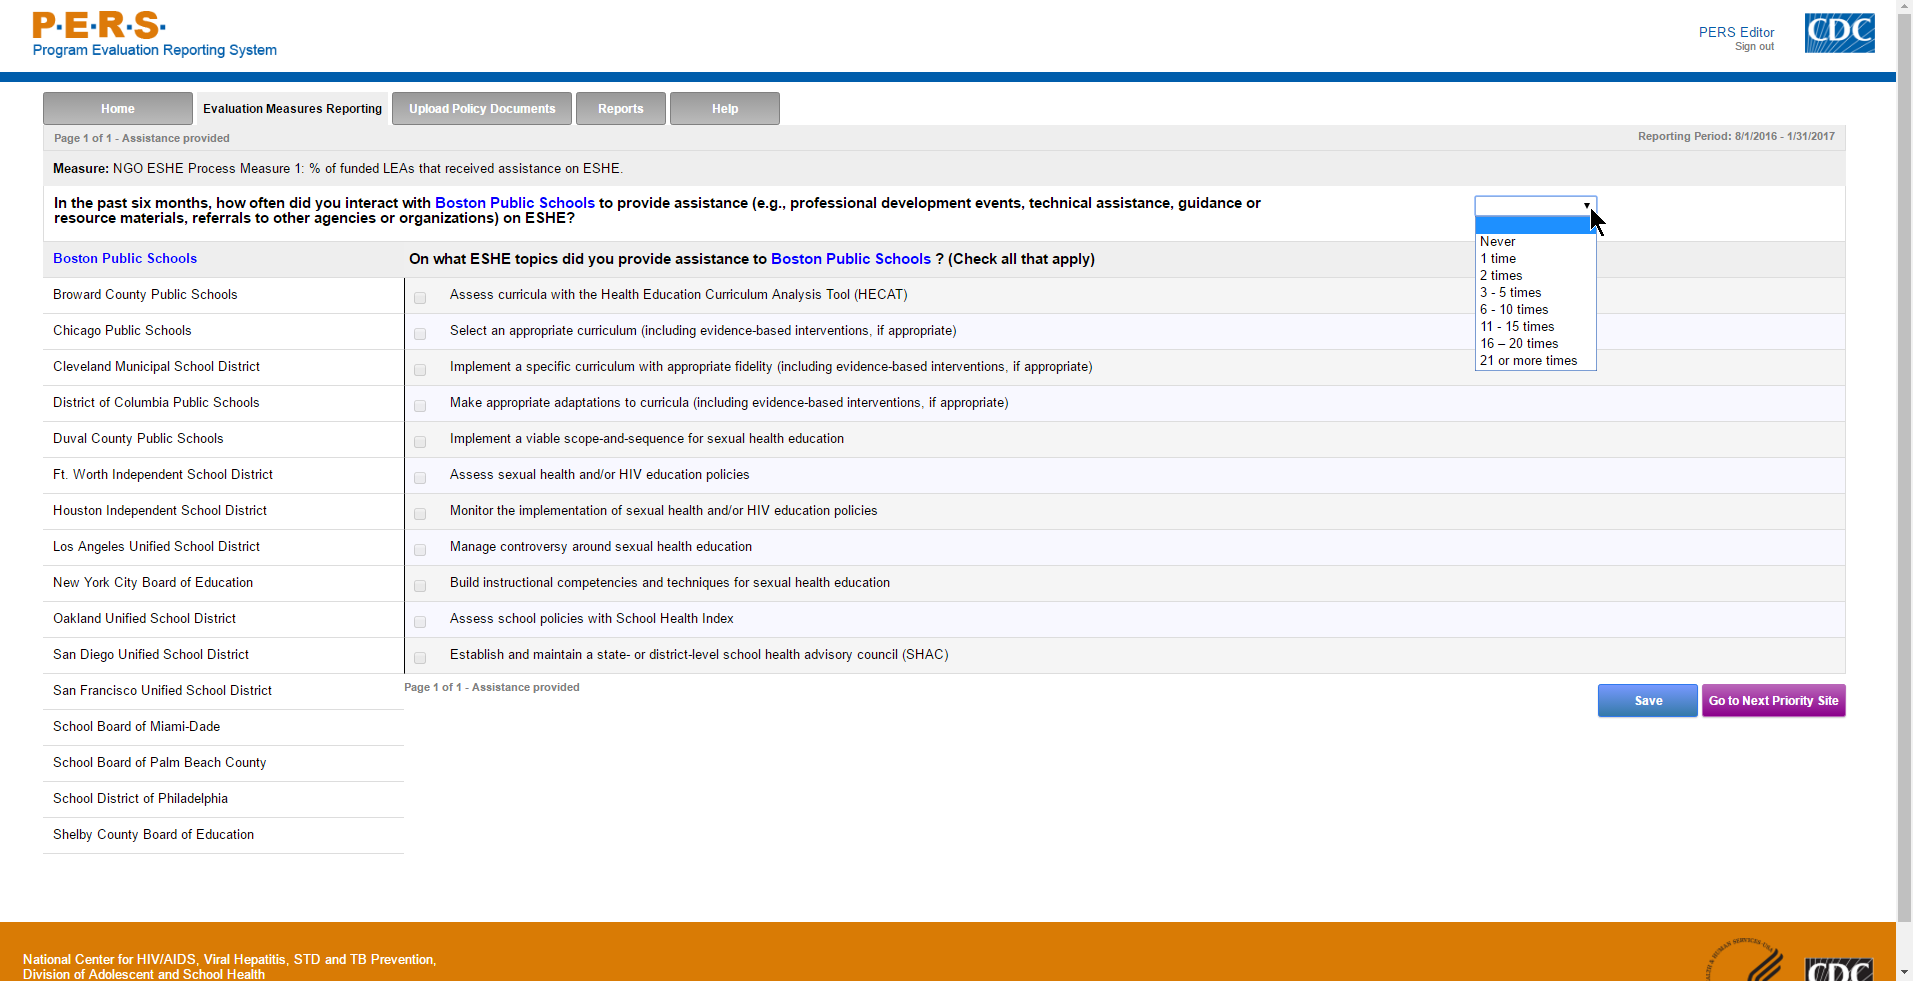Select the blank option in frequency dropdown
This screenshot has height=981, width=1913.
tap(1535, 225)
